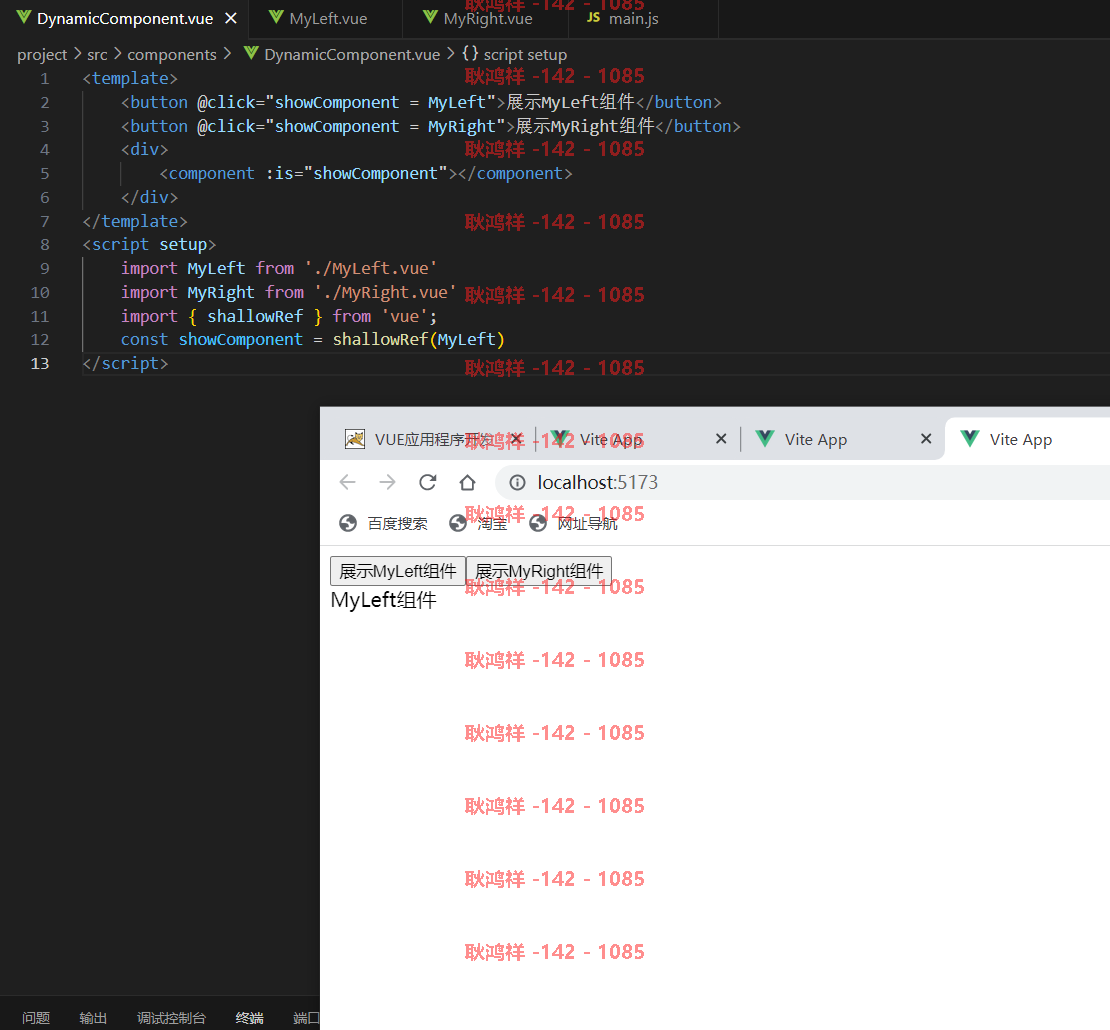
Task: Click the 展示MyRight组件 button
Action: [x=539, y=571]
